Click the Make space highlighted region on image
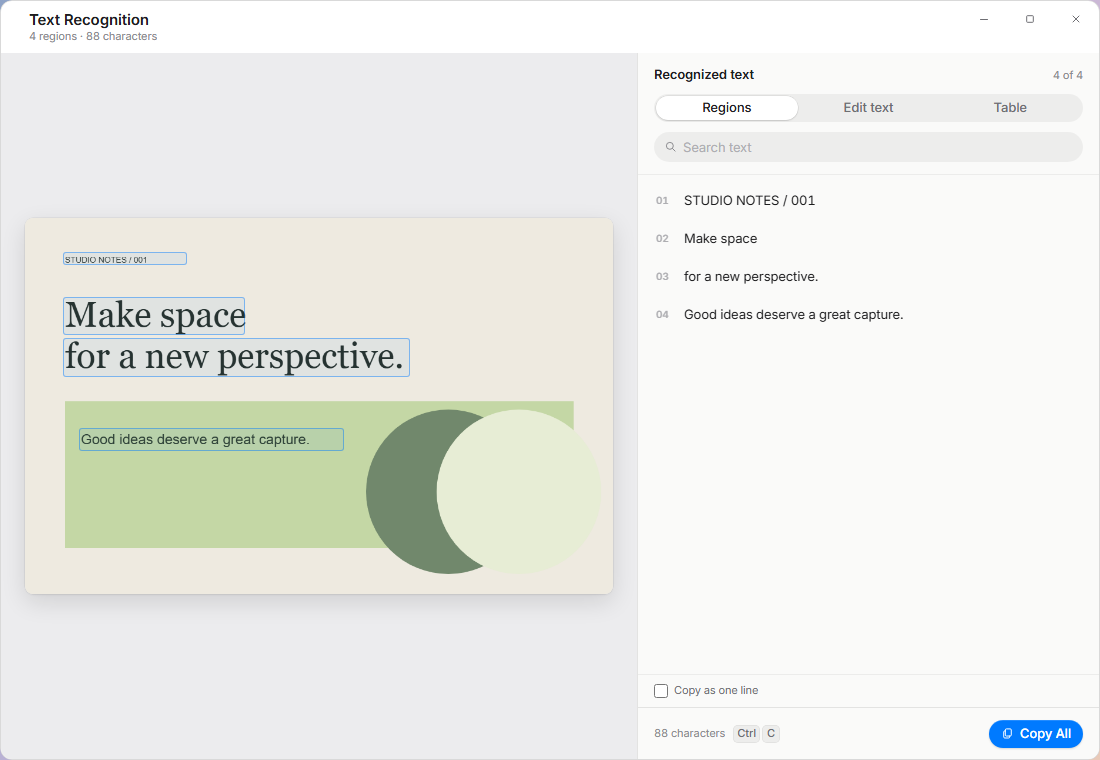The width and height of the screenshot is (1100, 760). (x=154, y=316)
